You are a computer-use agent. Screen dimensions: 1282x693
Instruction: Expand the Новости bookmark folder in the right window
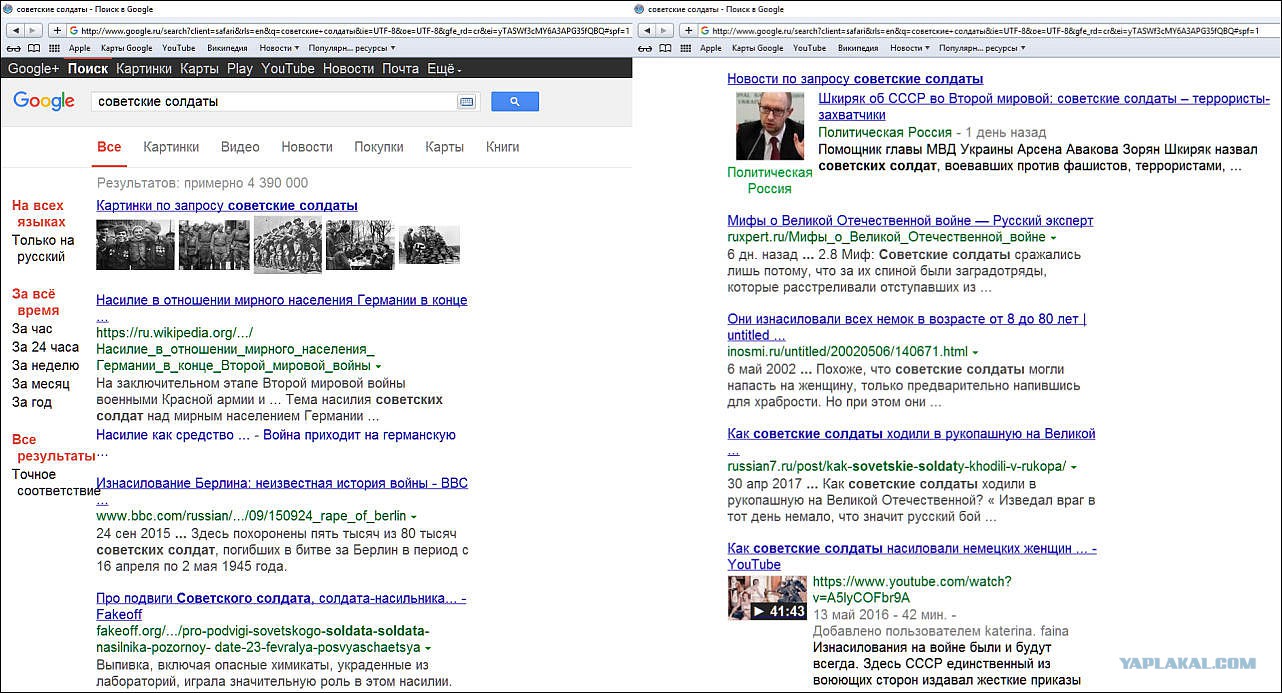point(910,48)
